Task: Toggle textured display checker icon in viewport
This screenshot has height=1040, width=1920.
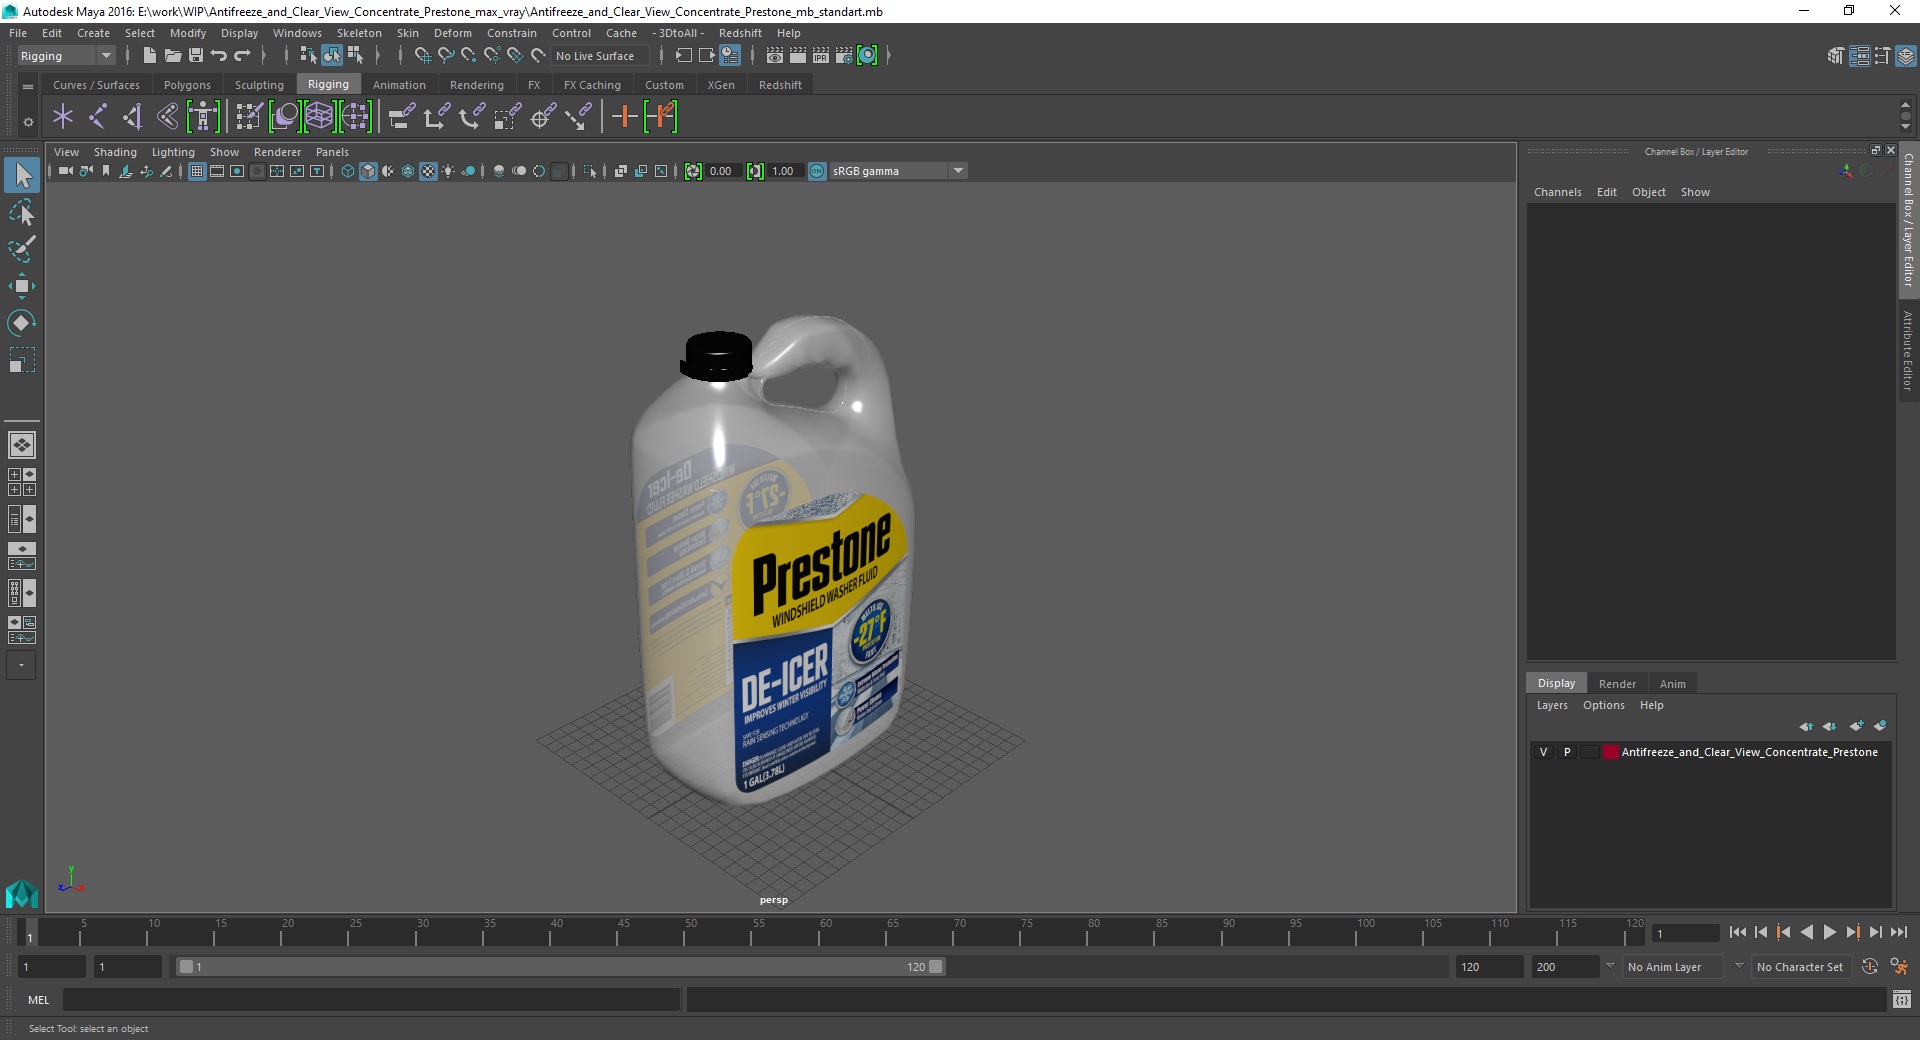Action: click(428, 171)
